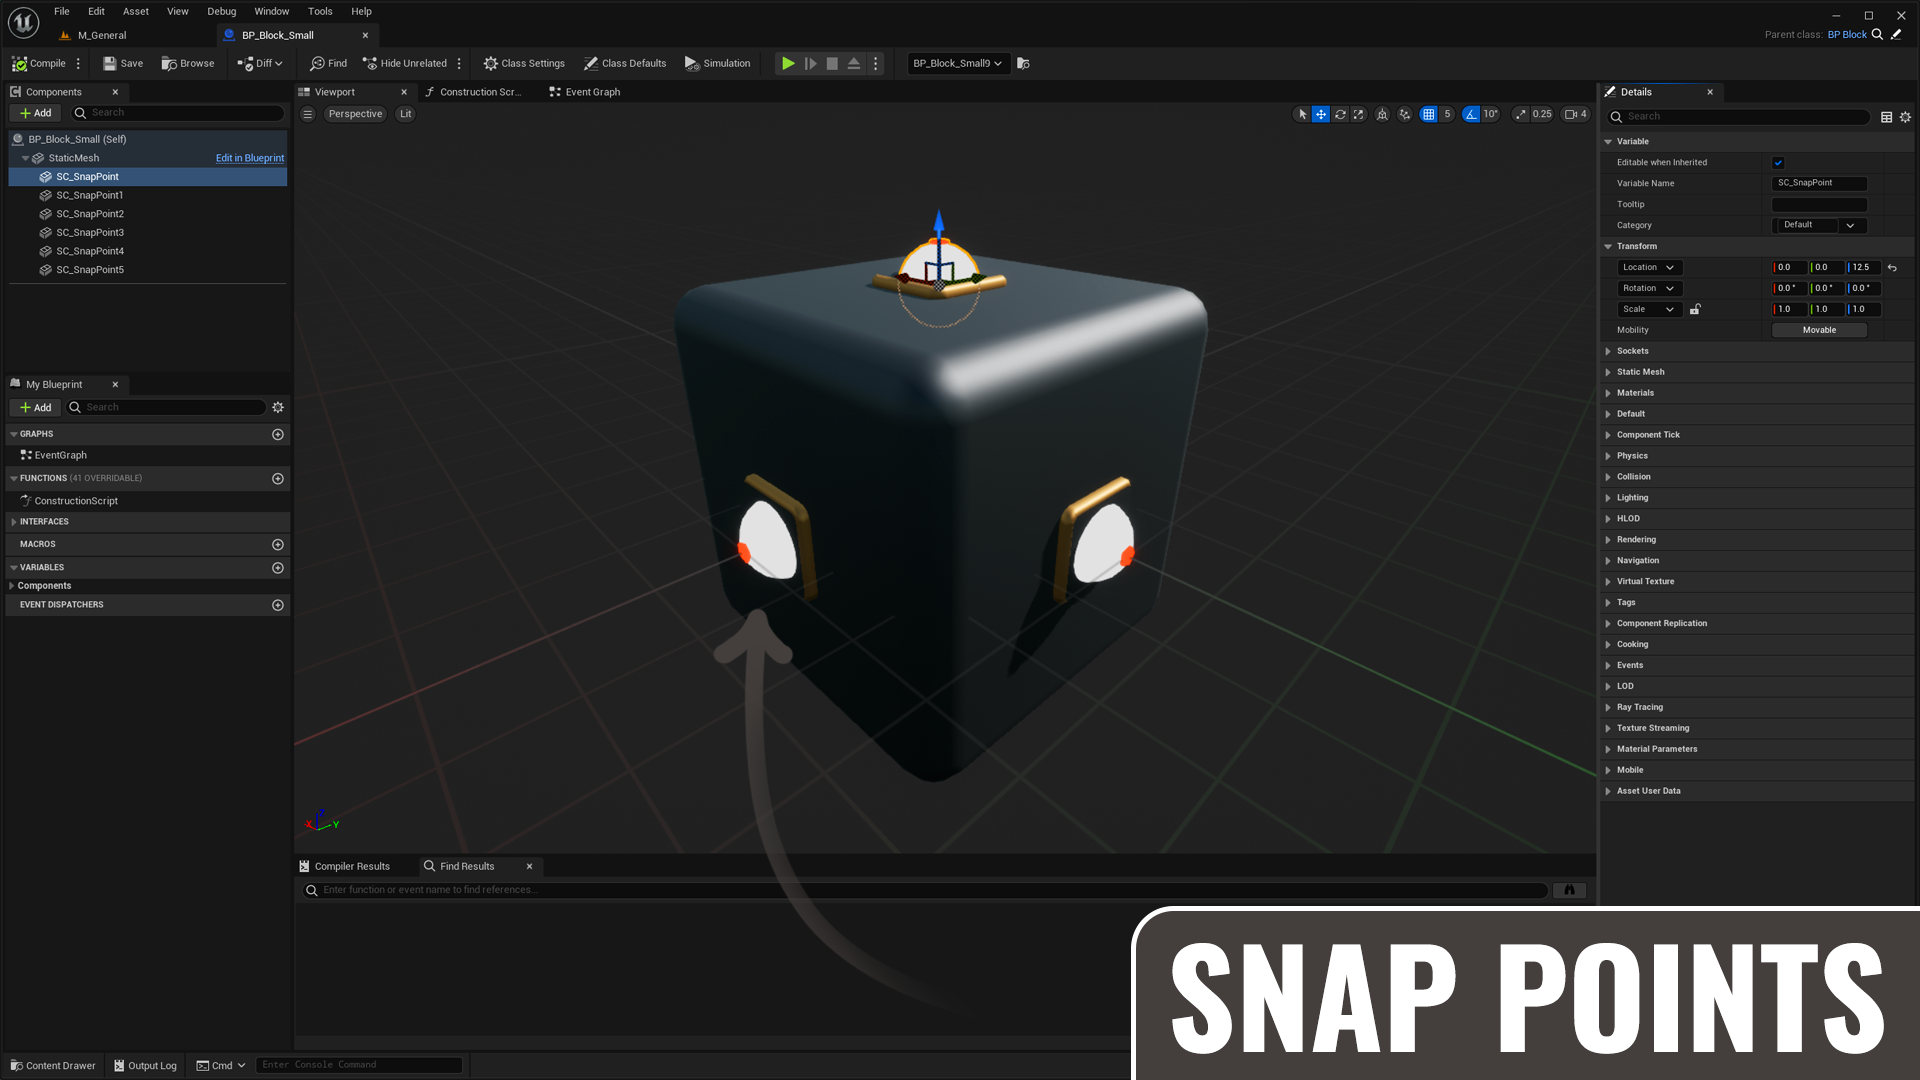Viewport: 1920px width, 1080px height.
Task: Toggle rotation snapping in the viewport
Action: [1470, 114]
